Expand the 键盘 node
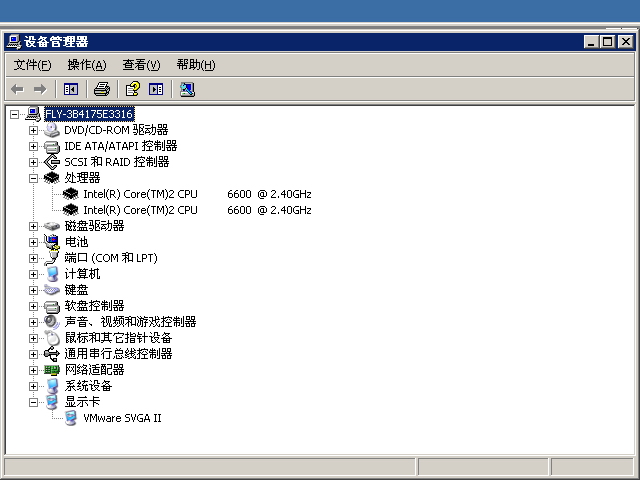Image resolution: width=640 pixels, height=480 pixels. click(33, 290)
